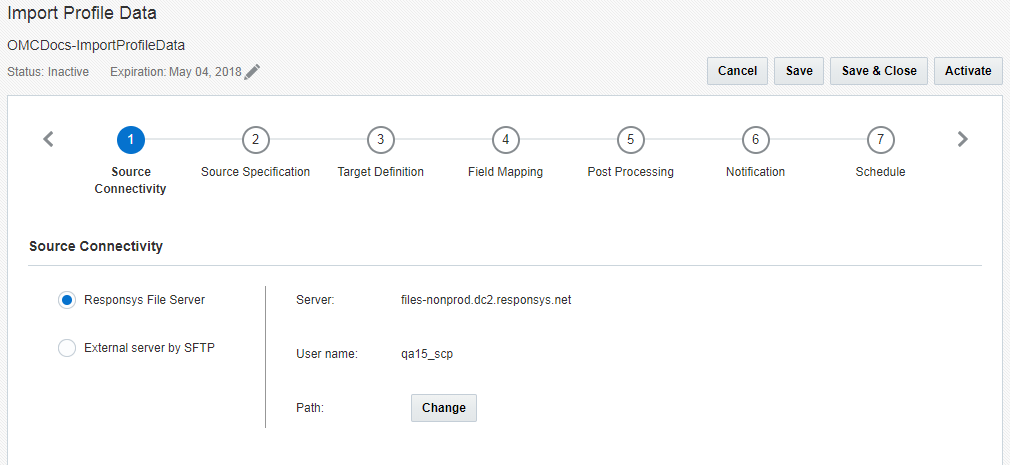Click the Save & Close button
The height and width of the screenshot is (465, 1010).
click(879, 71)
